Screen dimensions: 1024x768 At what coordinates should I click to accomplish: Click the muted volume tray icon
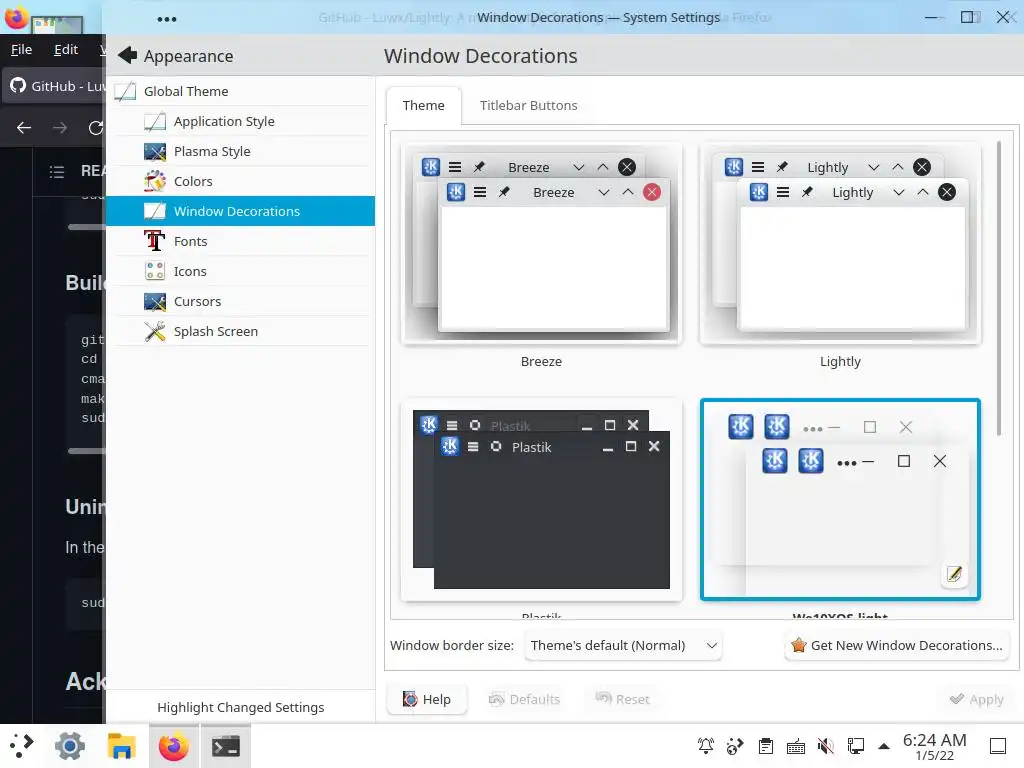[825, 746]
